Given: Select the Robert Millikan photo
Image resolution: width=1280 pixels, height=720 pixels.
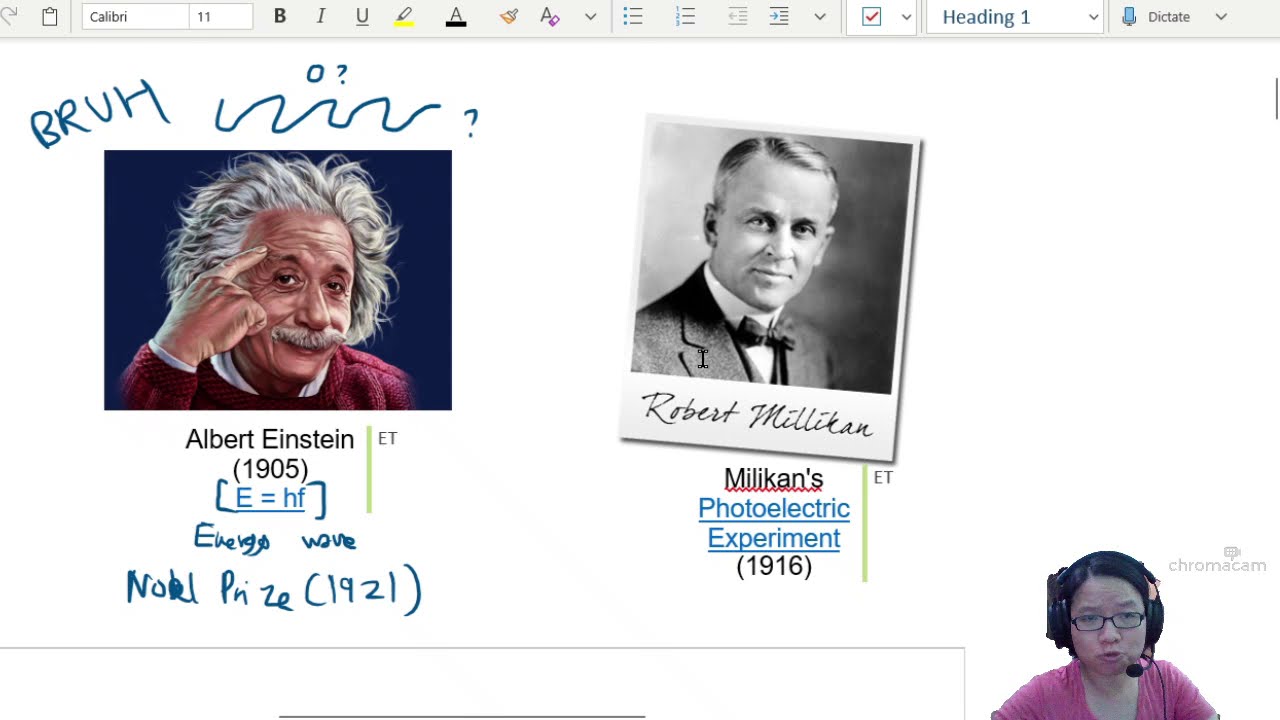Looking at the screenshot, I should pyautogui.click(x=770, y=288).
